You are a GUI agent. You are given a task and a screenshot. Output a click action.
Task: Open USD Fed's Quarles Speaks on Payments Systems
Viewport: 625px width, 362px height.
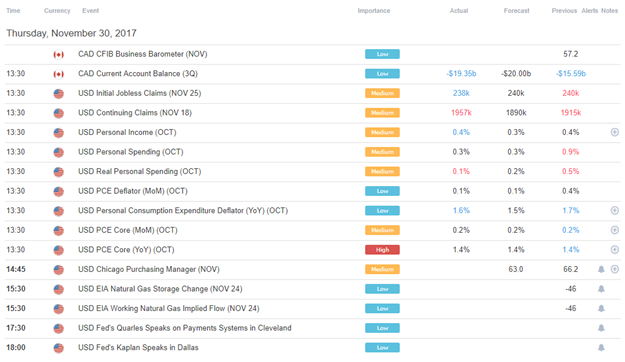pos(185,328)
